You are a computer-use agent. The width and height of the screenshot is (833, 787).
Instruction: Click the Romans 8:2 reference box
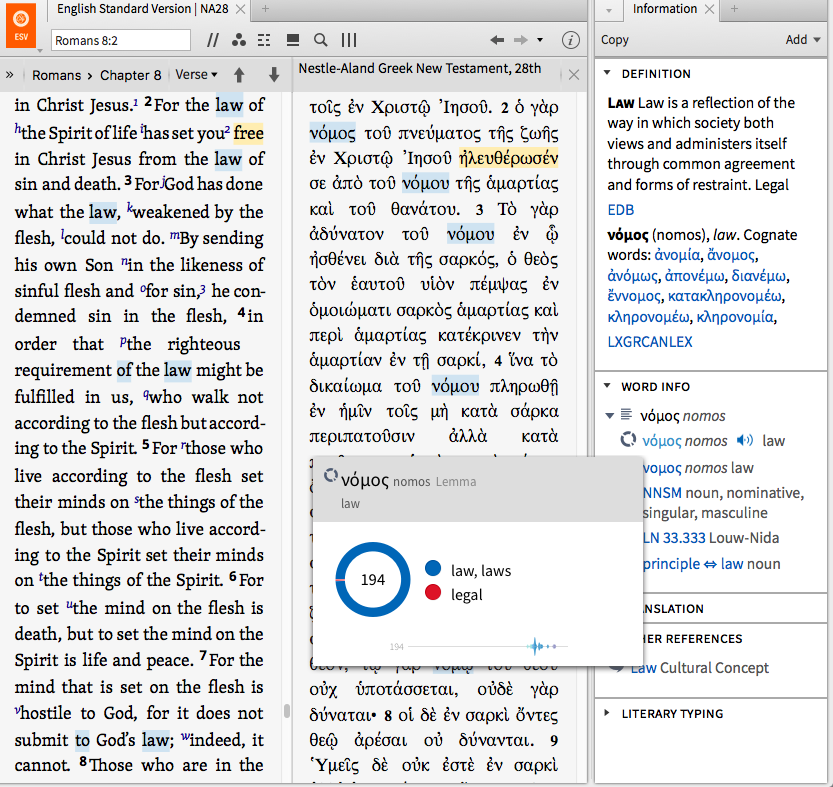coord(121,40)
